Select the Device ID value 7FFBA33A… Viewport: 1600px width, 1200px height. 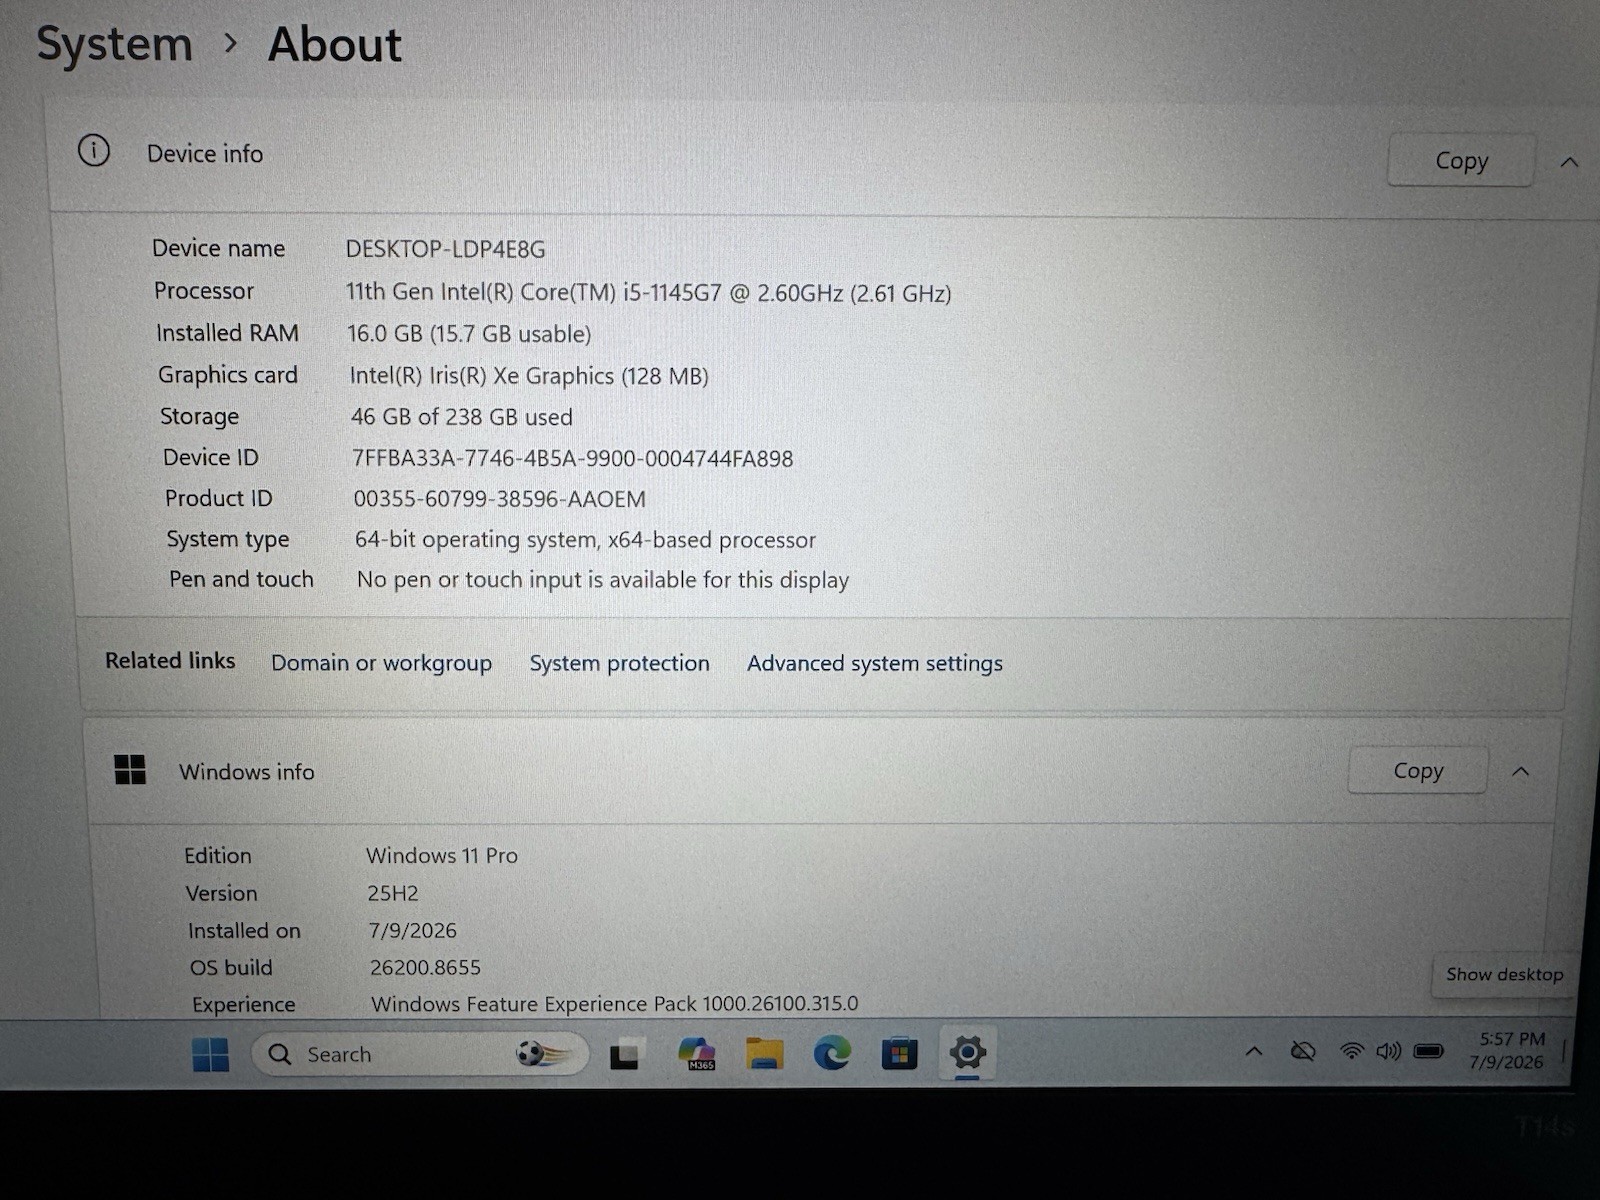(572, 459)
